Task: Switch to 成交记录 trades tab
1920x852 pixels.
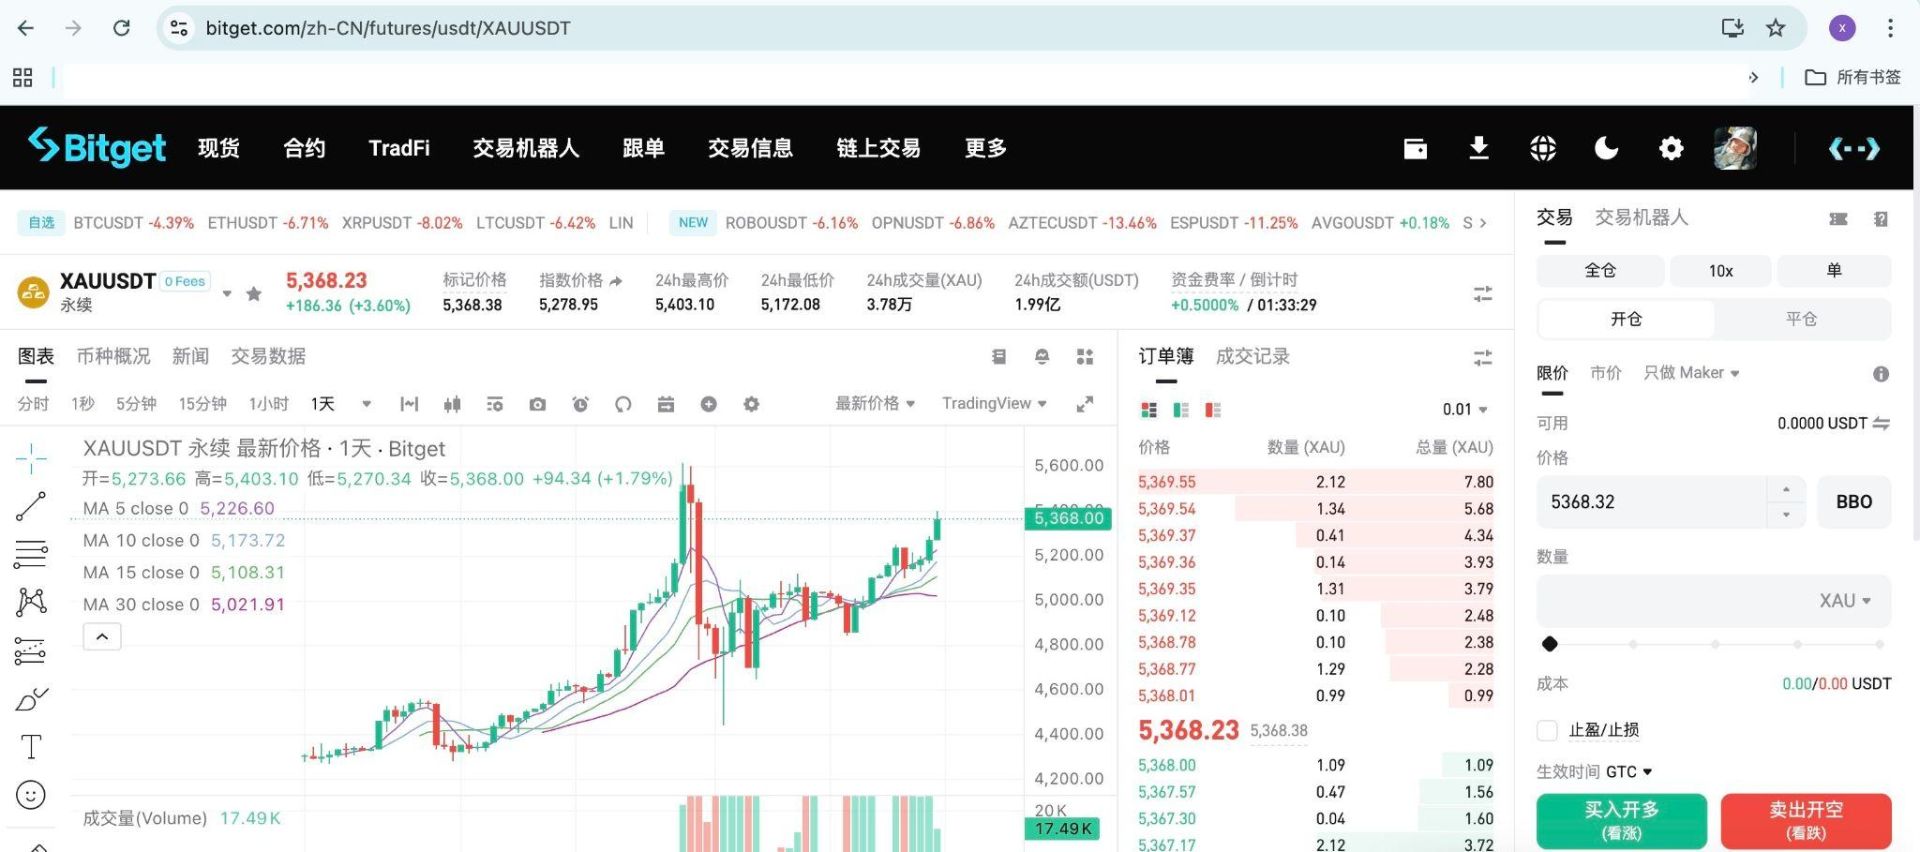Action: pos(1252,356)
